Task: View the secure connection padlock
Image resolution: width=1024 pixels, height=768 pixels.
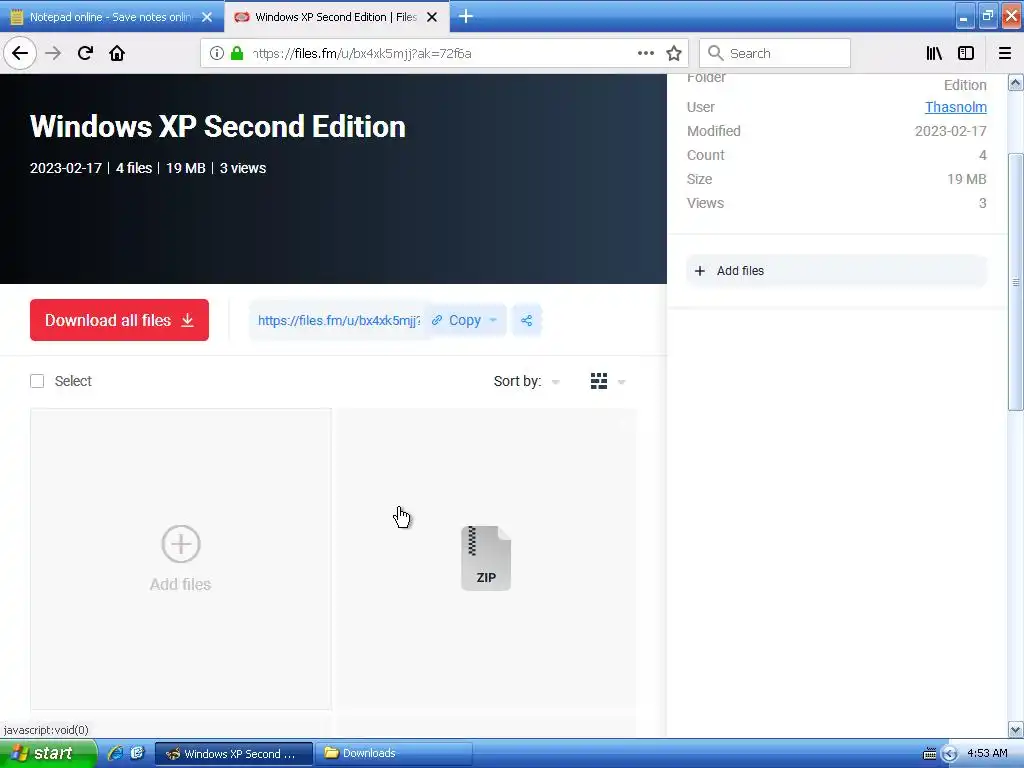Action: [x=237, y=53]
